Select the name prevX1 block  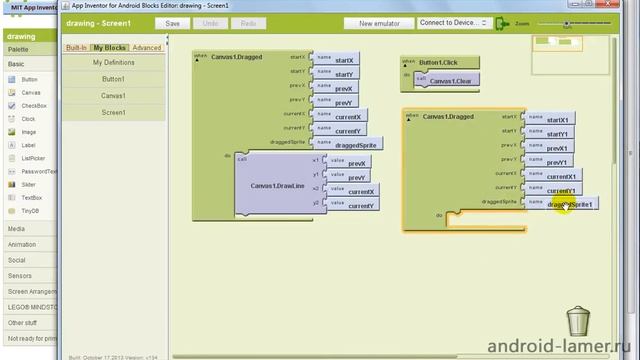(x=548, y=147)
